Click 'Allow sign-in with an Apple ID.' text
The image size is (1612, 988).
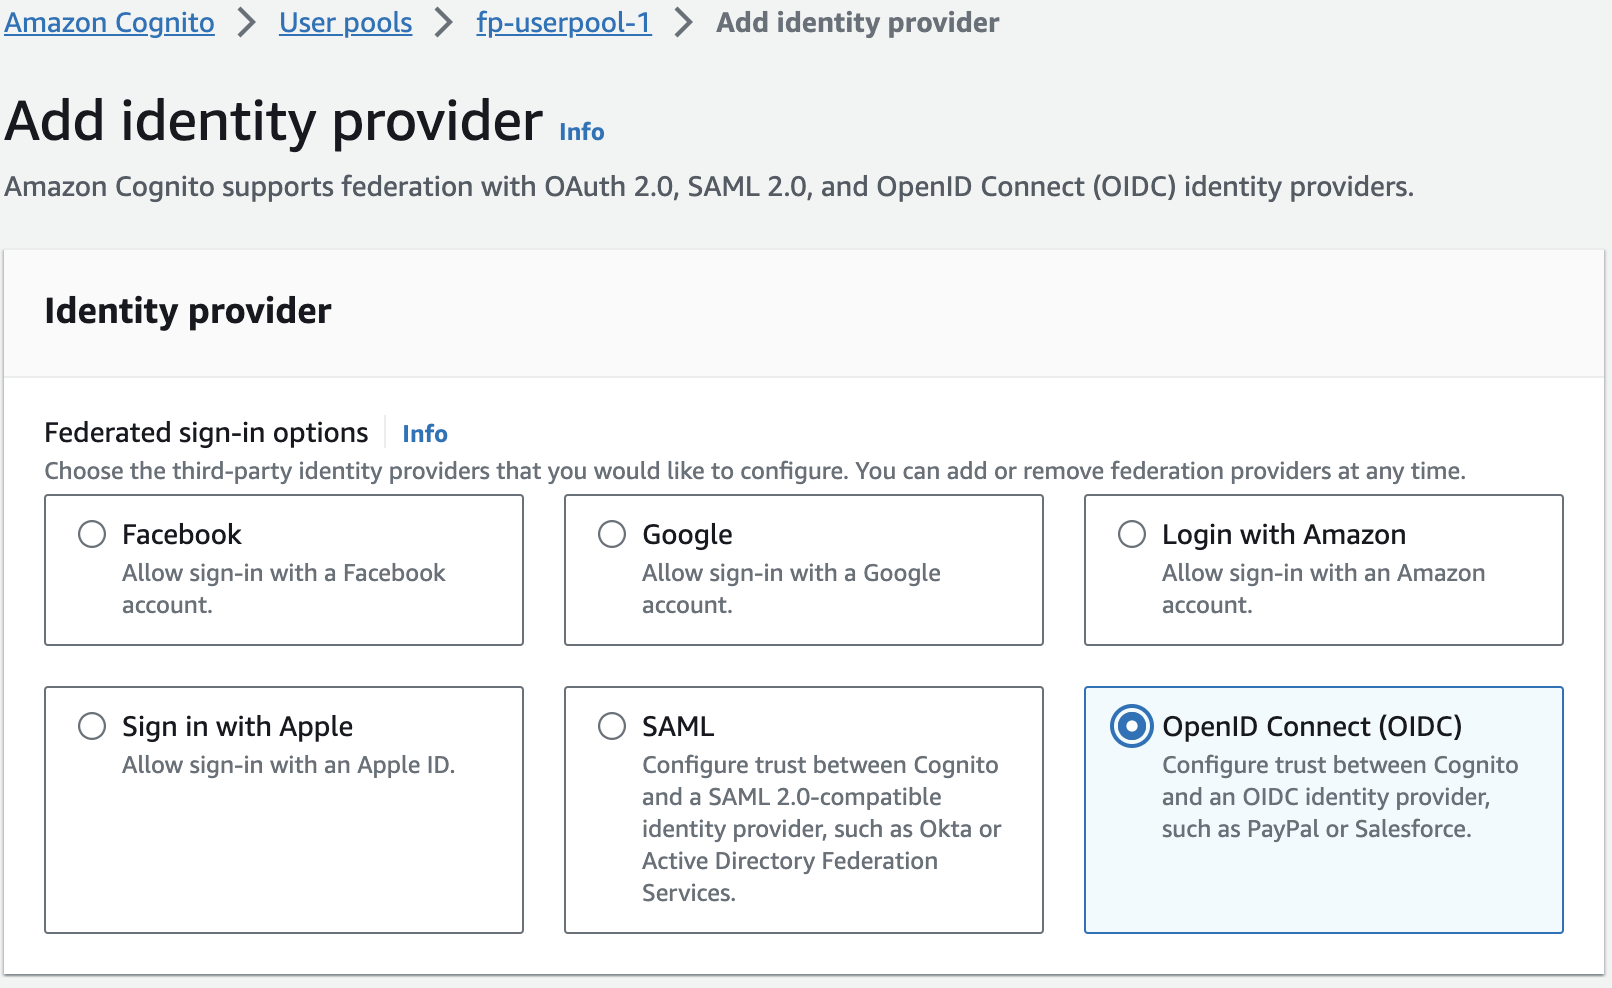[x=288, y=765]
